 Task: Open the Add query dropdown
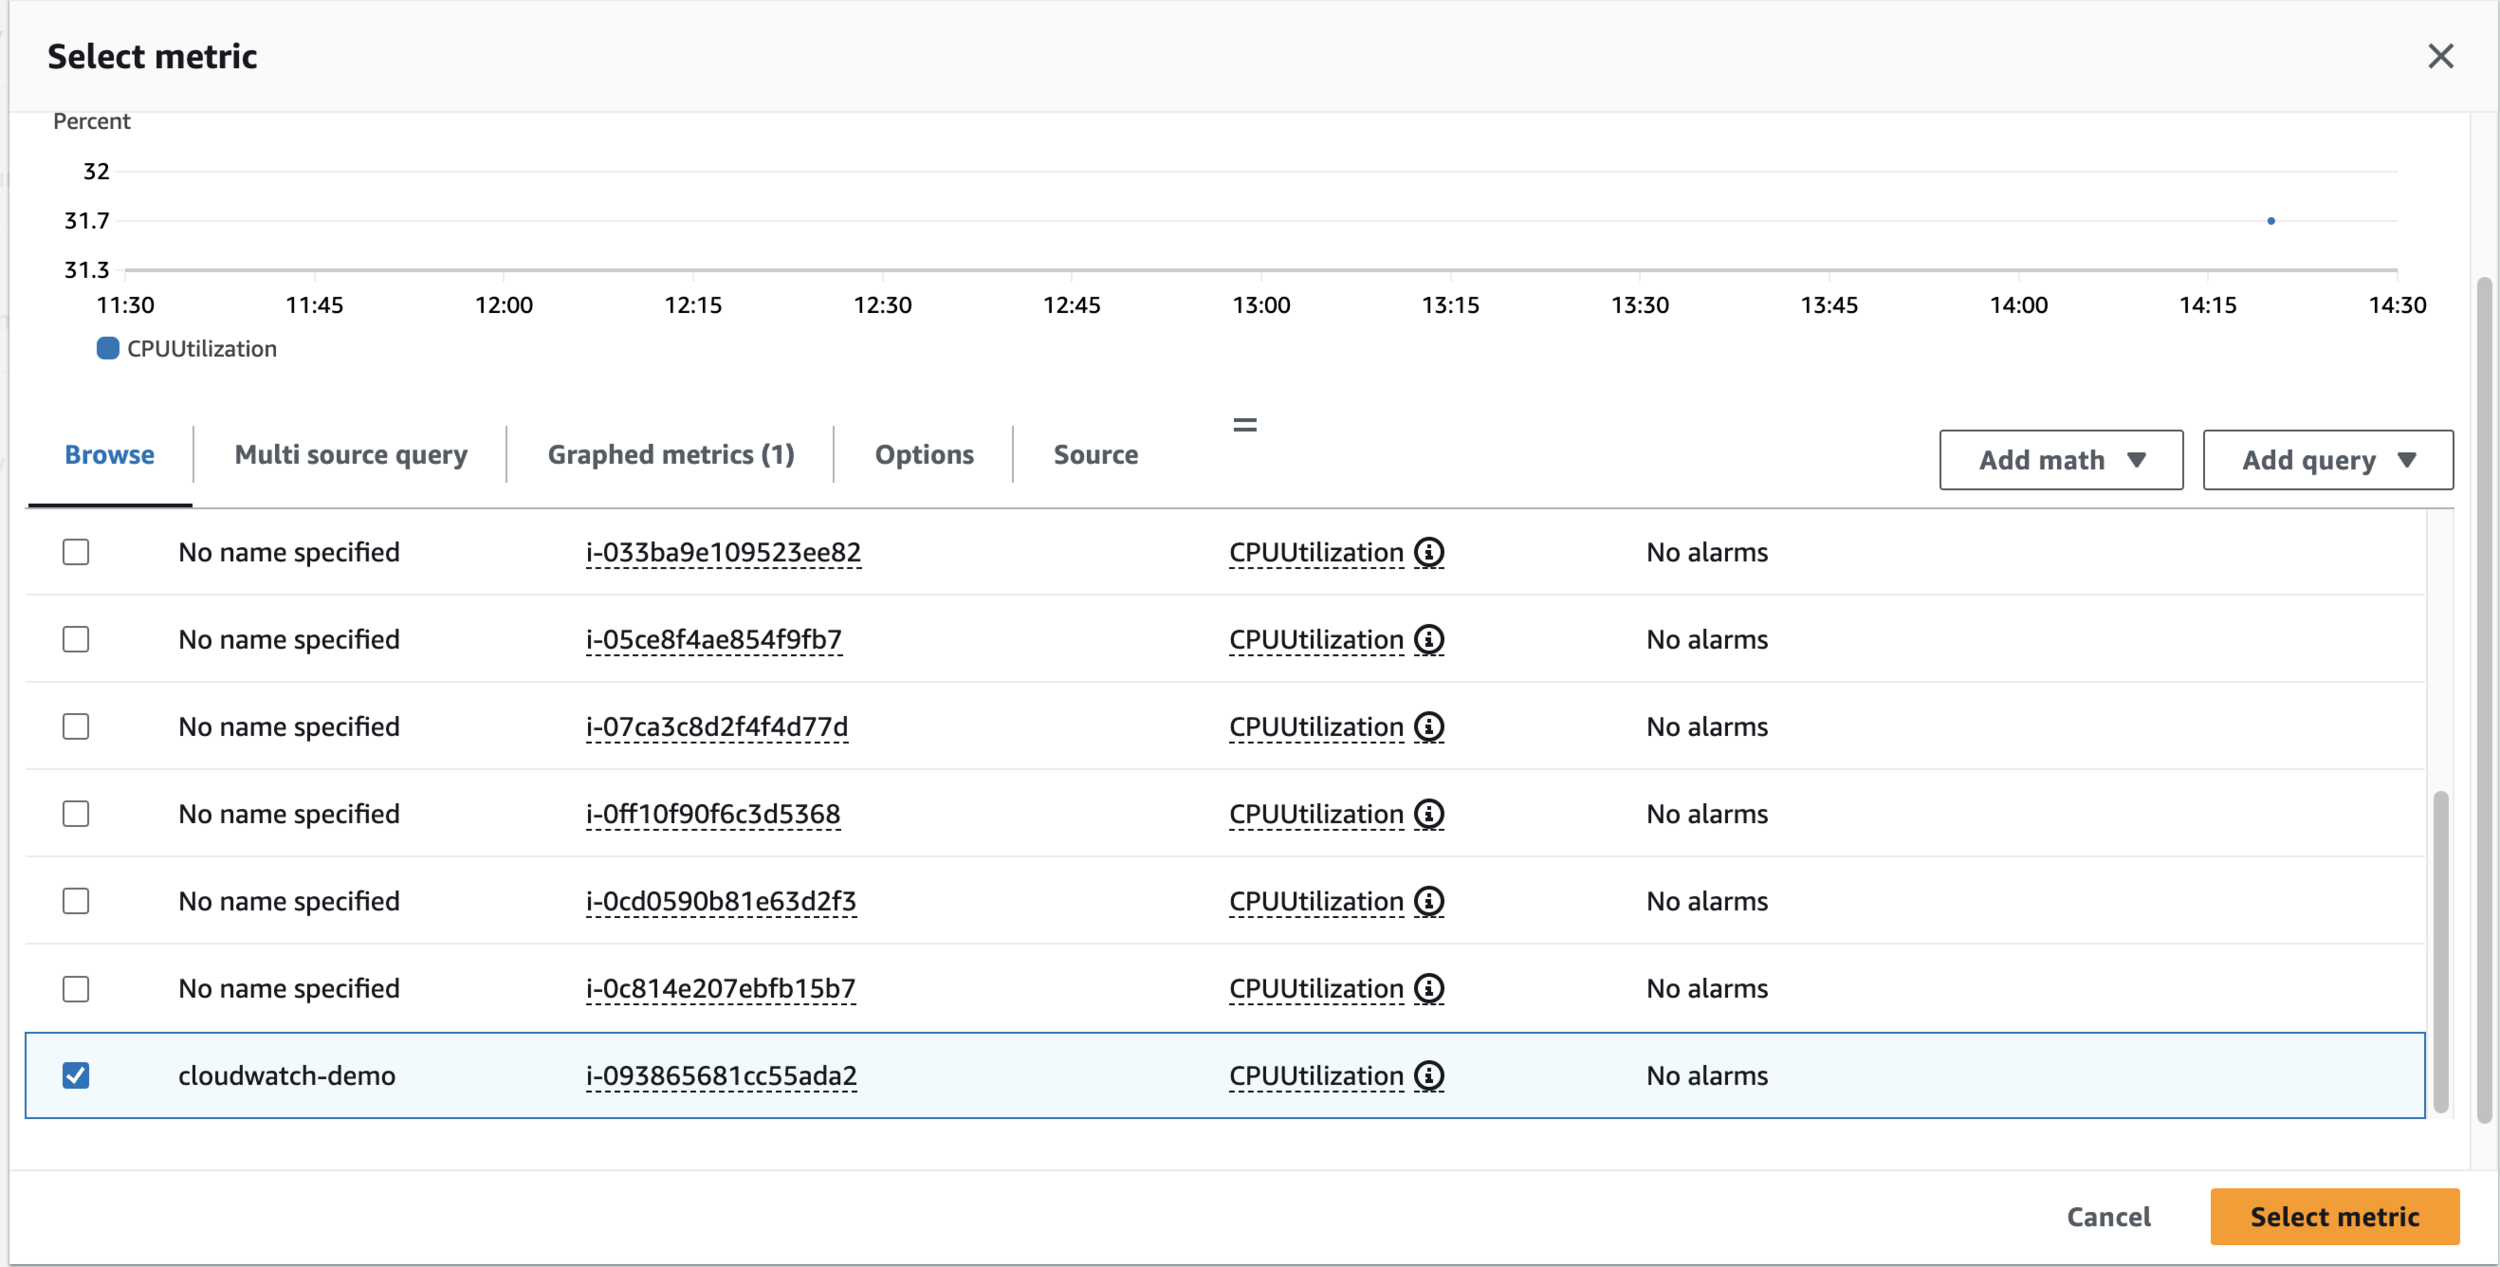tap(2327, 460)
